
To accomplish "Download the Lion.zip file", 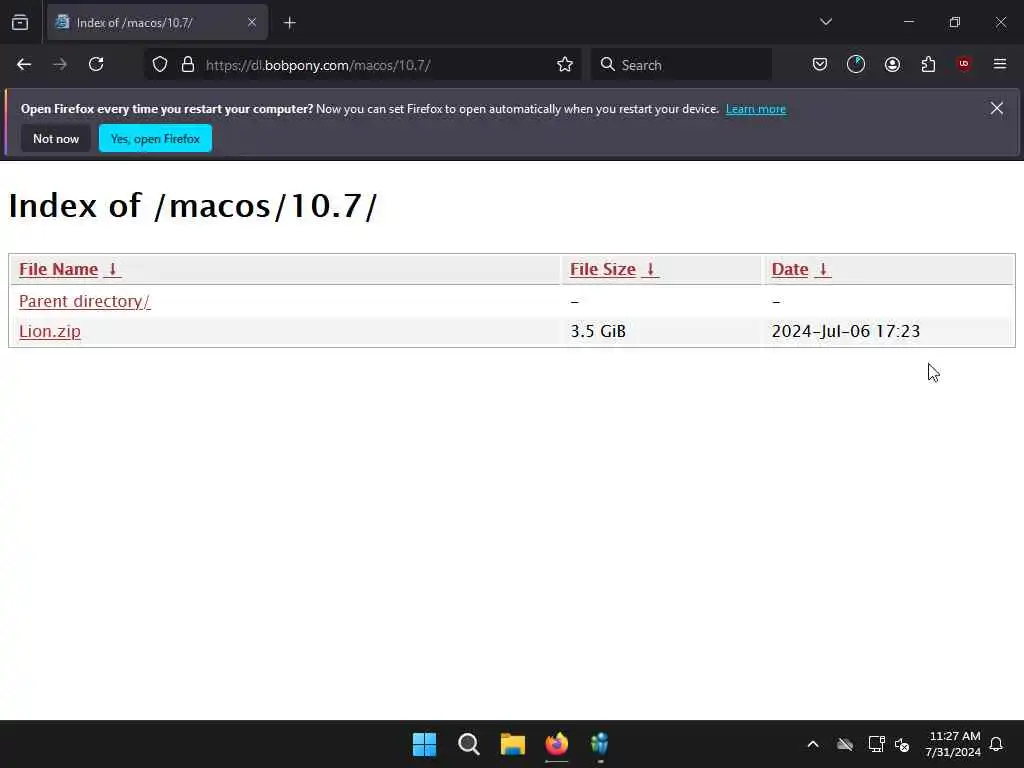I will click(x=50, y=331).
